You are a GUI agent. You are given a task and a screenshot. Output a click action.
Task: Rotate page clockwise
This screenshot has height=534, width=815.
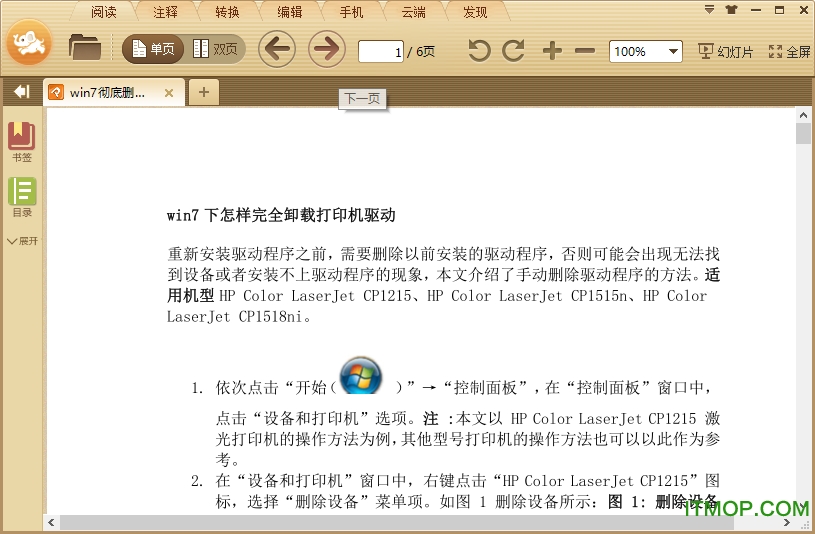[513, 50]
